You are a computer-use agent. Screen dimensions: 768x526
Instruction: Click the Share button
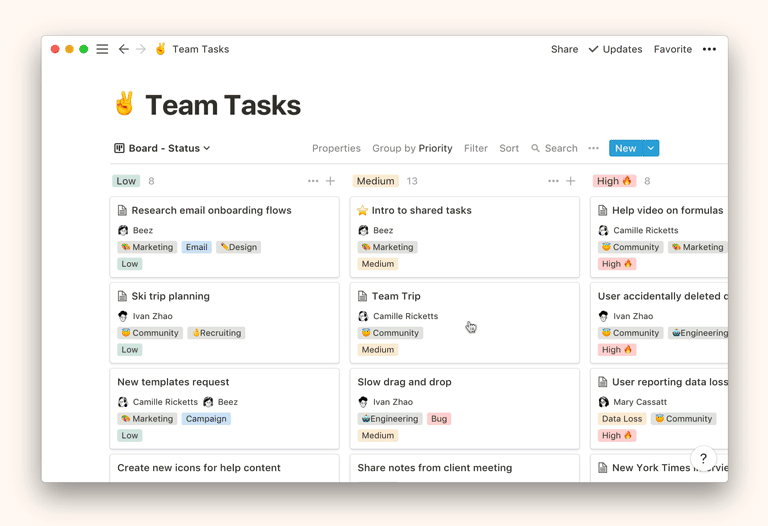point(564,49)
